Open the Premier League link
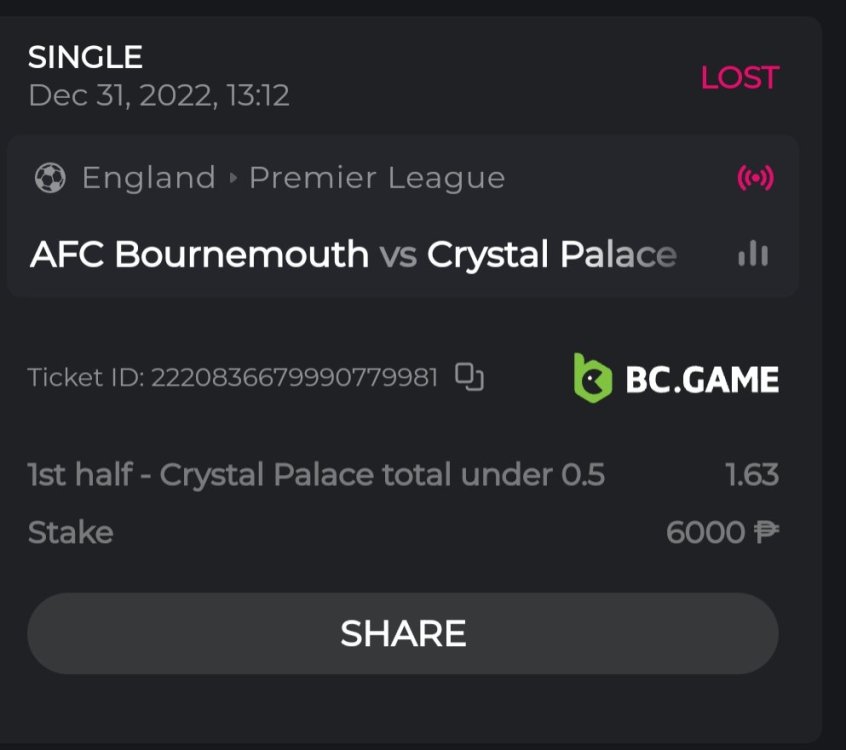Viewport: 846px width, 750px height. (x=377, y=178)
